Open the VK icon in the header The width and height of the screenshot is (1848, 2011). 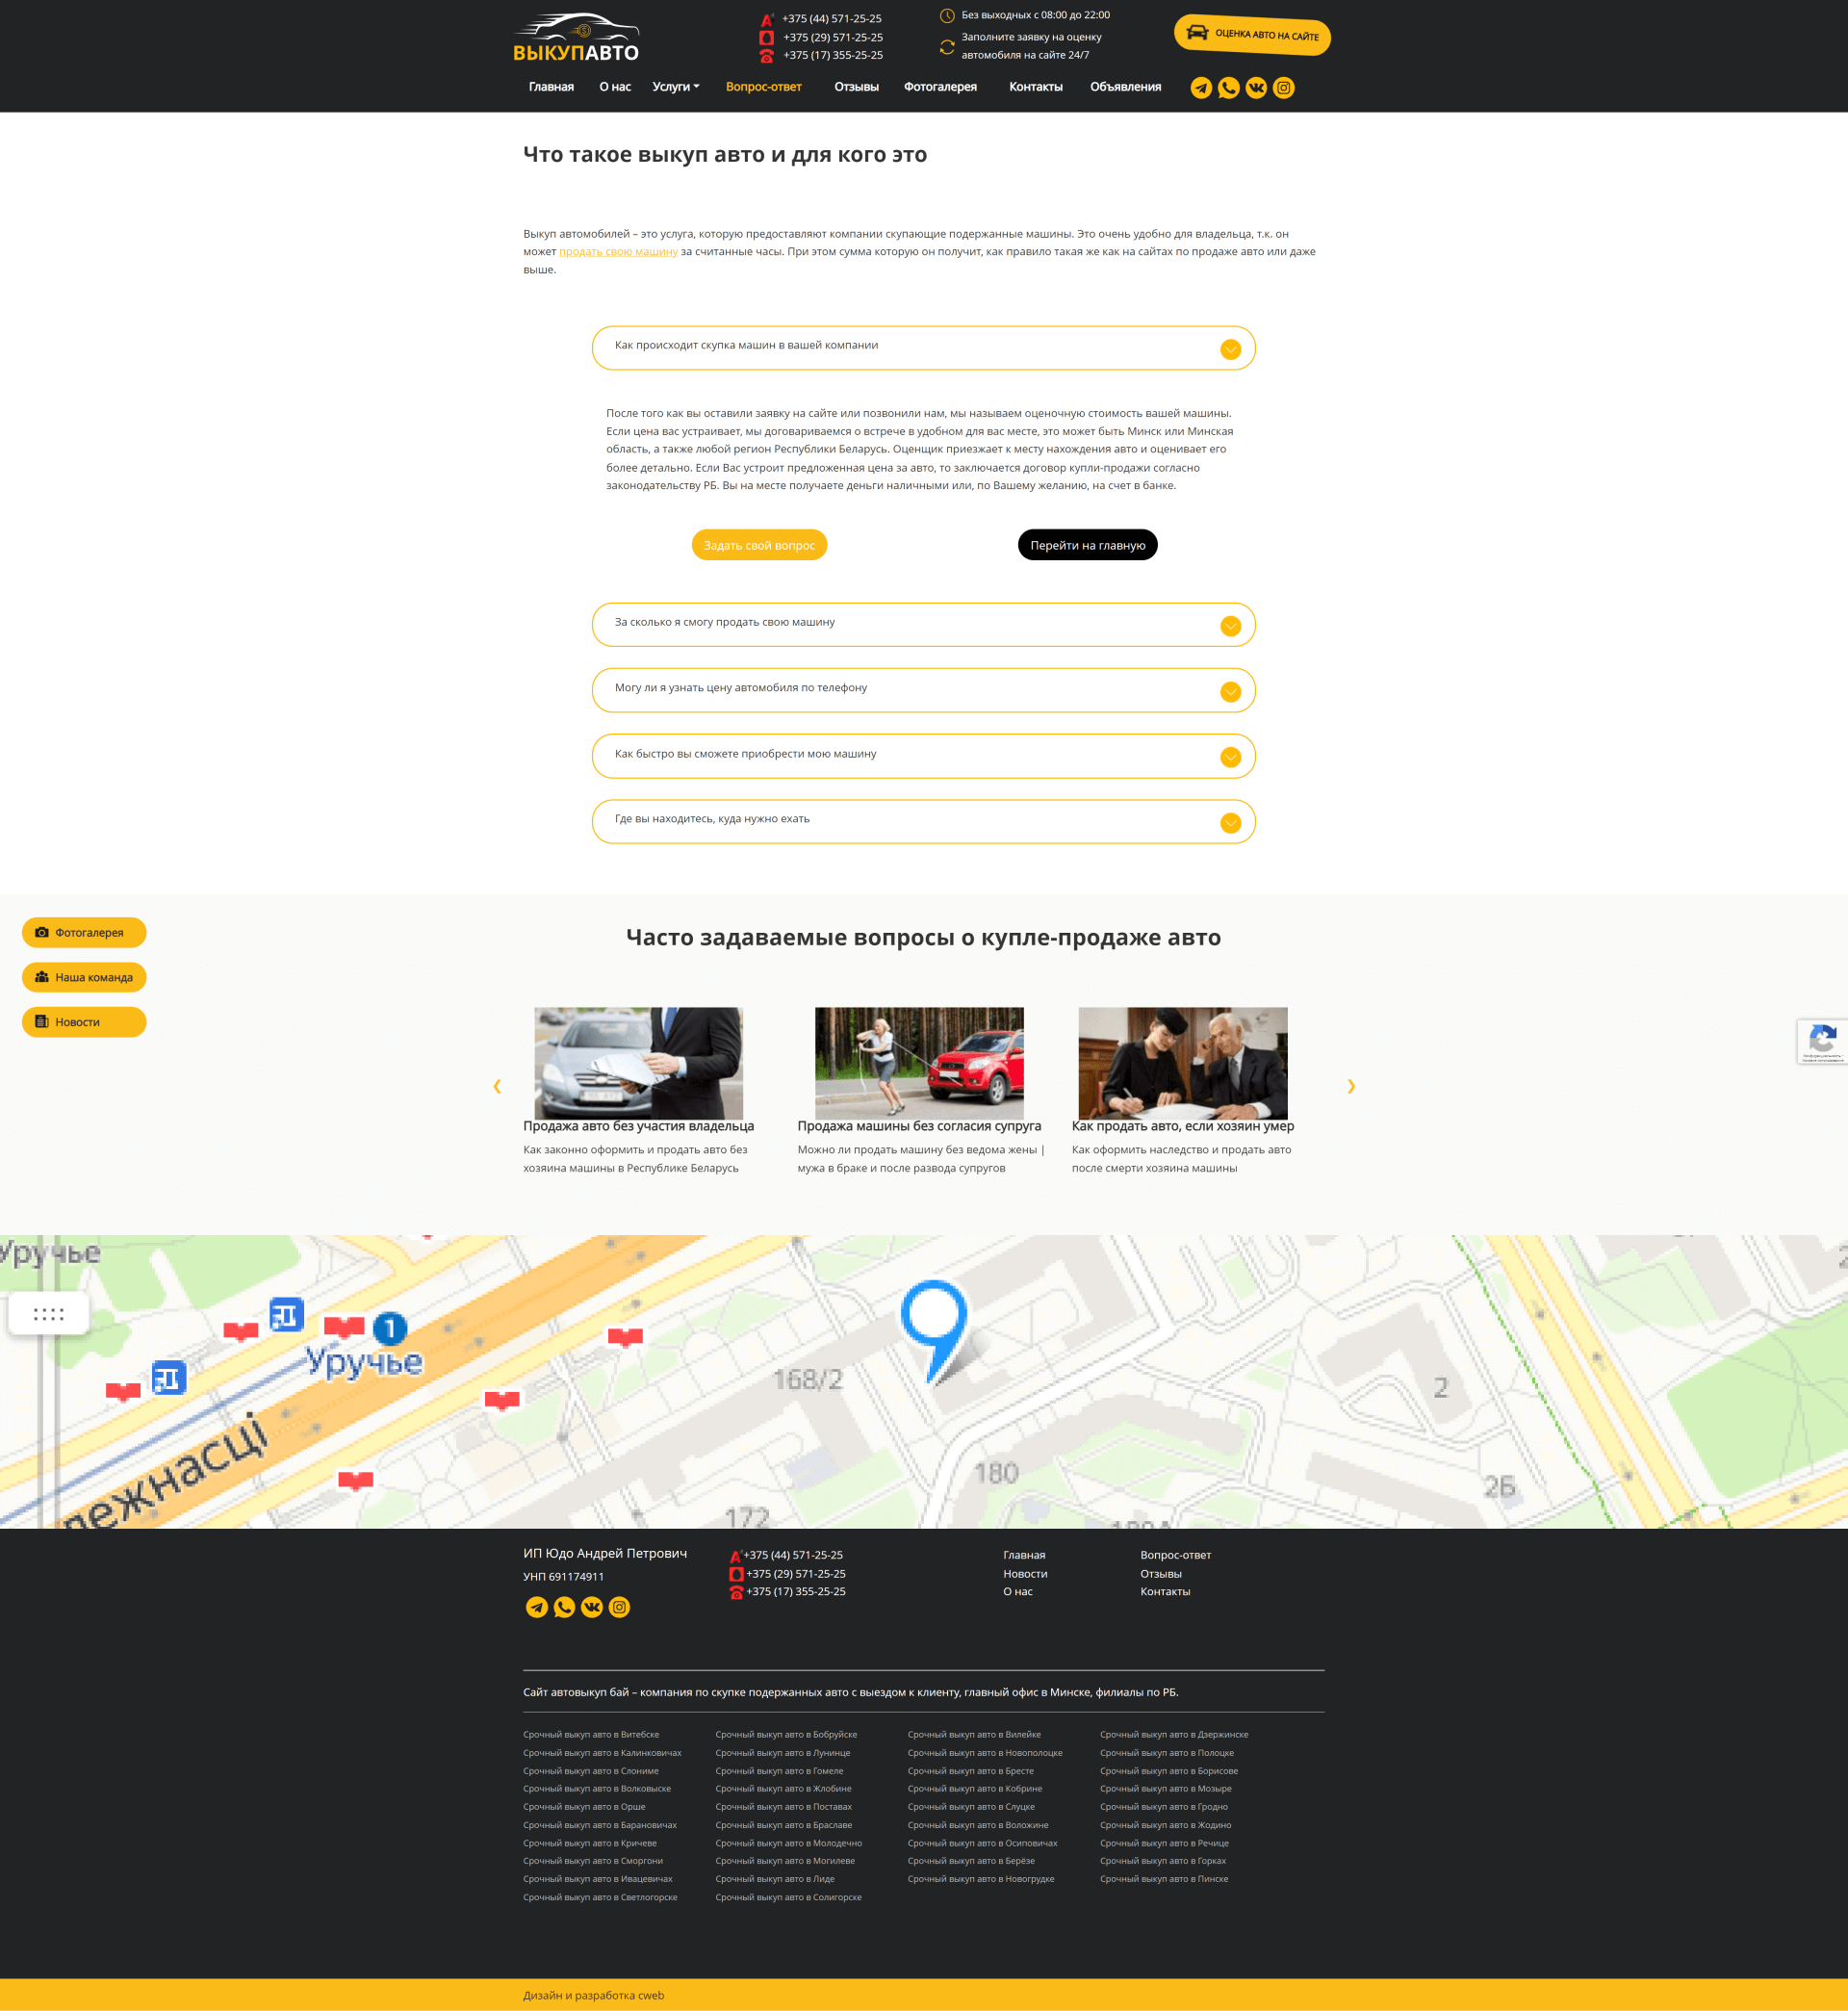pos(1256,88)
